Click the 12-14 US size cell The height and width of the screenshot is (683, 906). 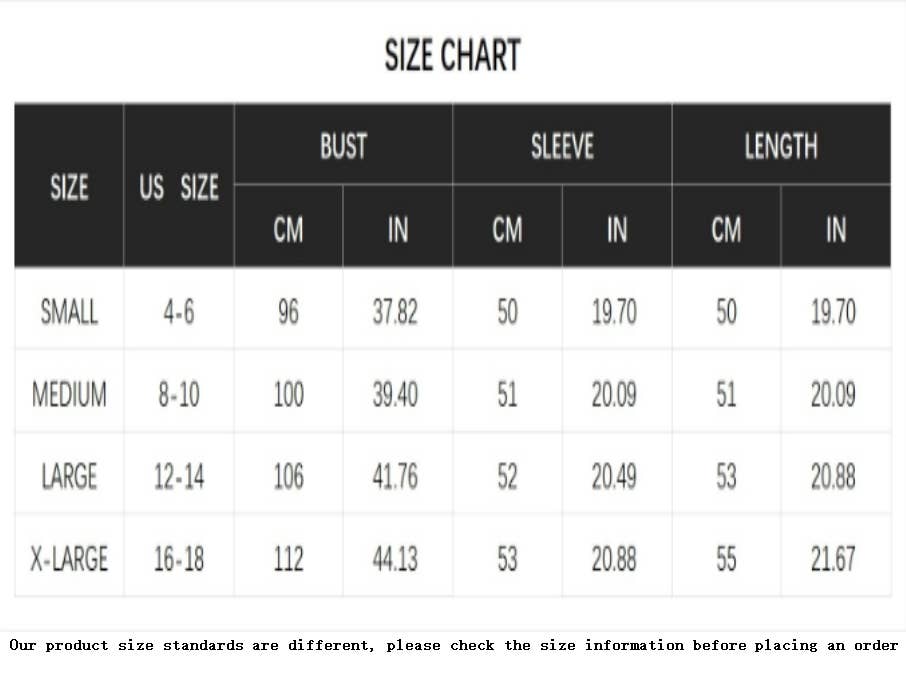point(179,476)
